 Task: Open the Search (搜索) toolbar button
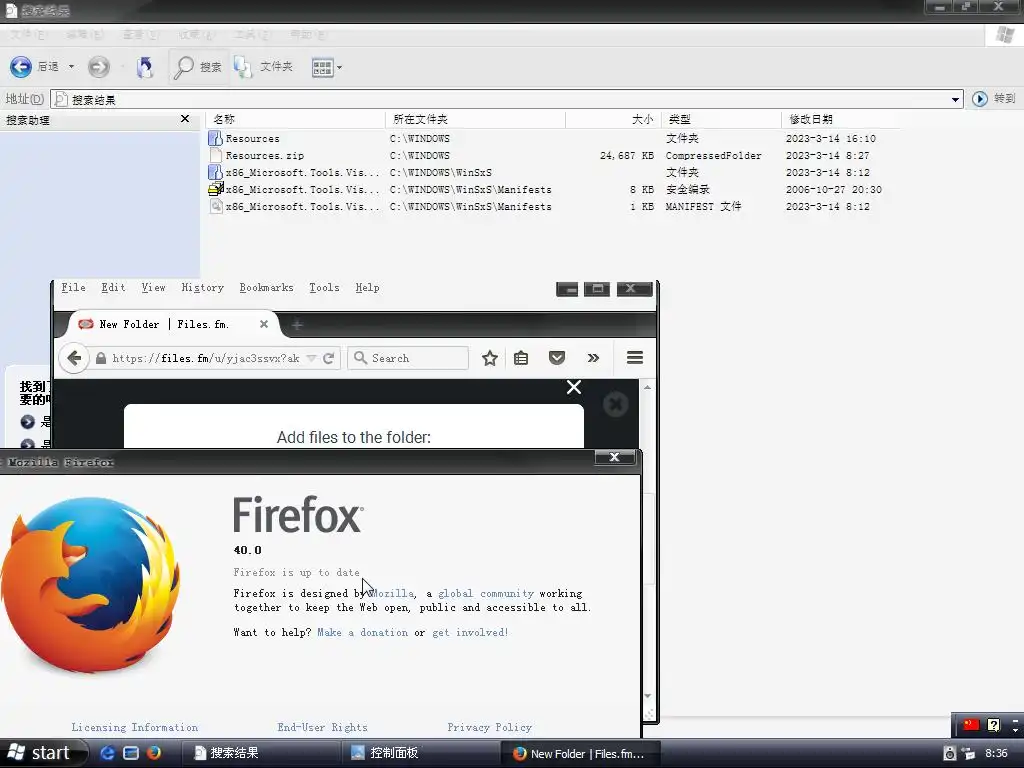point(199,67)
